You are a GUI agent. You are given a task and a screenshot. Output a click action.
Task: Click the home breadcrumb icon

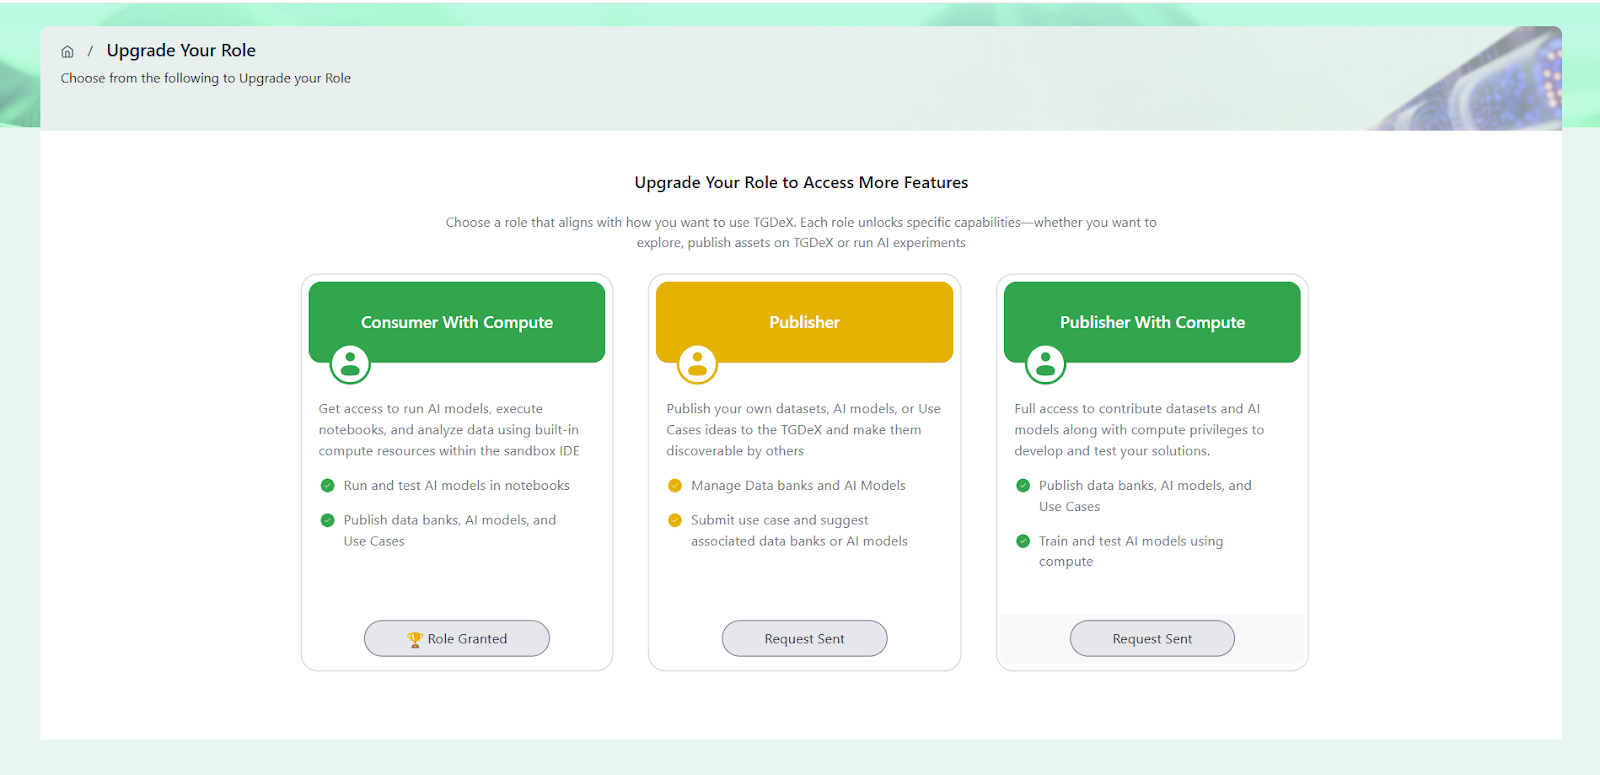click(x=67, y=52)
